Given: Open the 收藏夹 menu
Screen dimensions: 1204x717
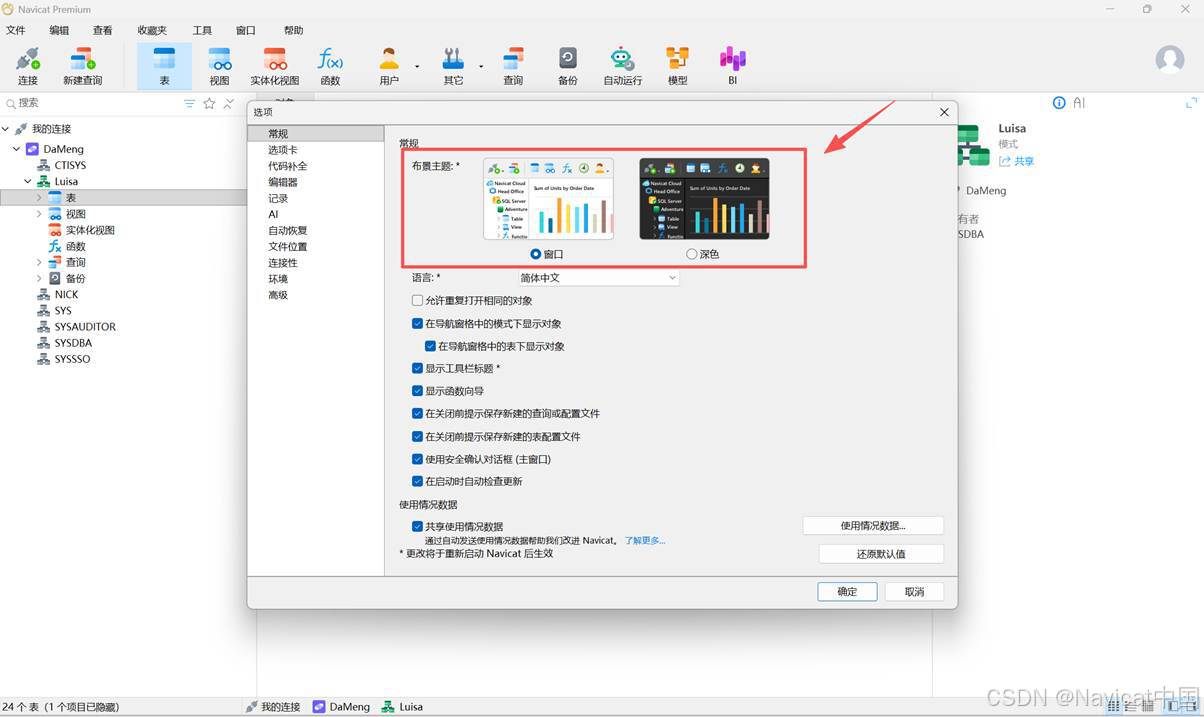Looking at the screenshot, I should point(153,31).
